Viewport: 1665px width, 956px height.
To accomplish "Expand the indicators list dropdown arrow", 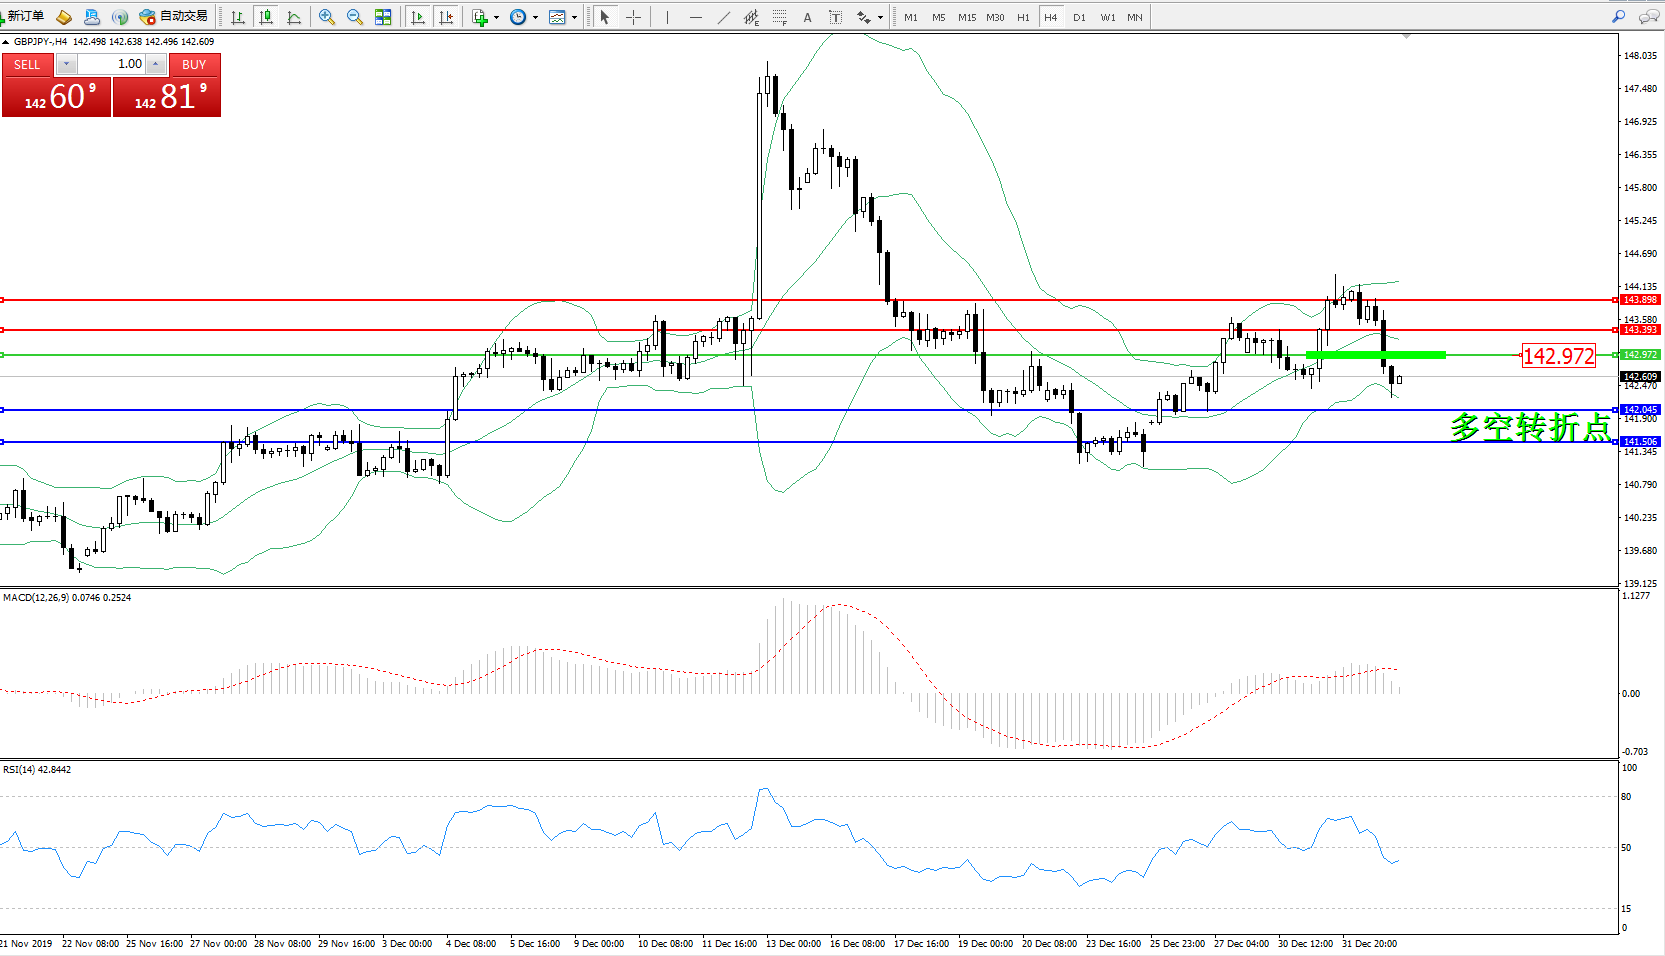I will [x=496, y=17].
